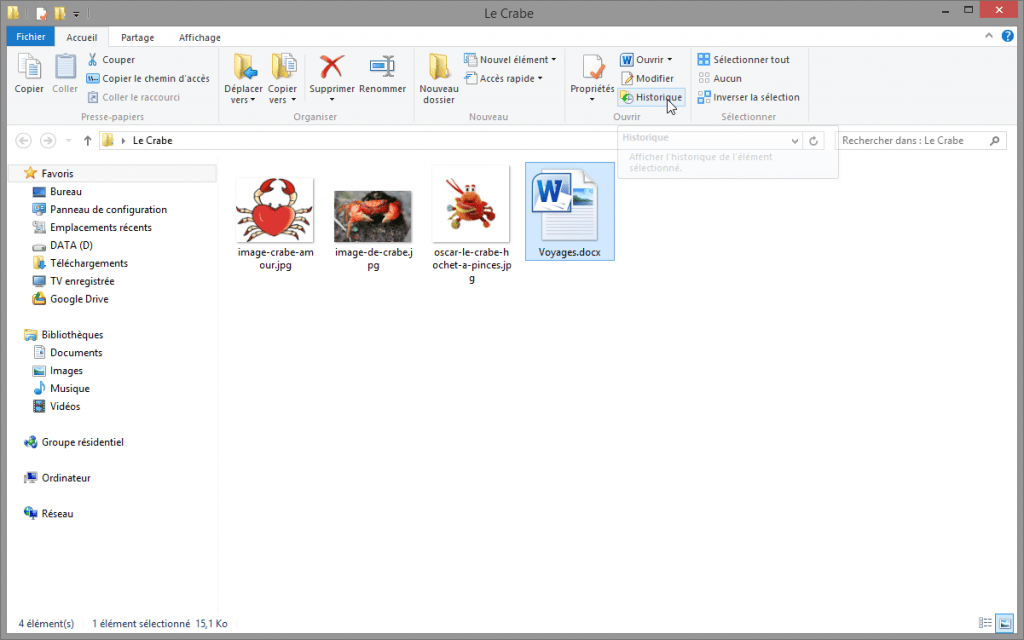This screenshot has height=640, width=1024.
Task: Click the Propriétés icon
Action: coord(592,68)
